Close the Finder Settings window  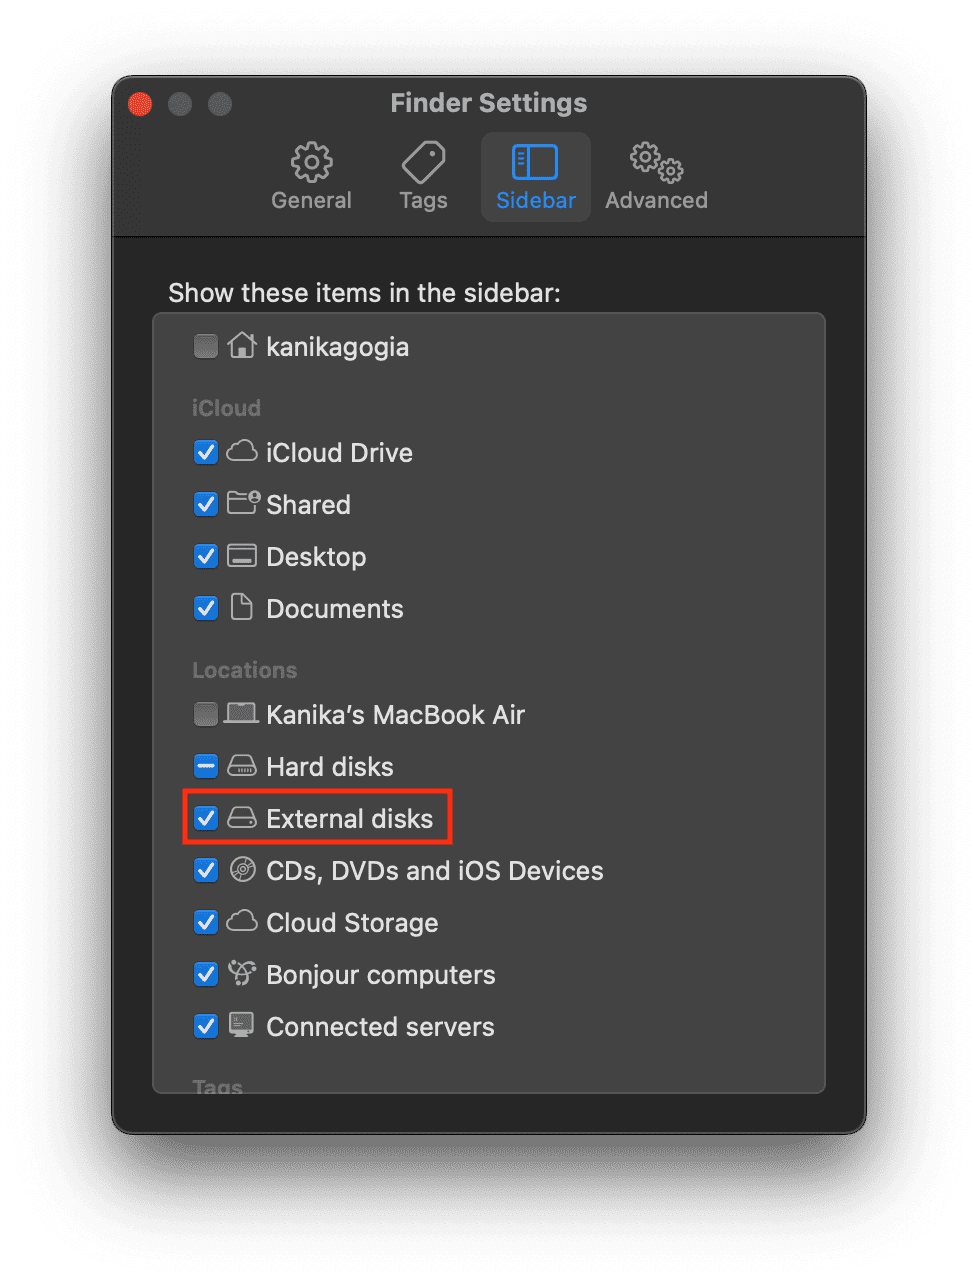[140, 104]
